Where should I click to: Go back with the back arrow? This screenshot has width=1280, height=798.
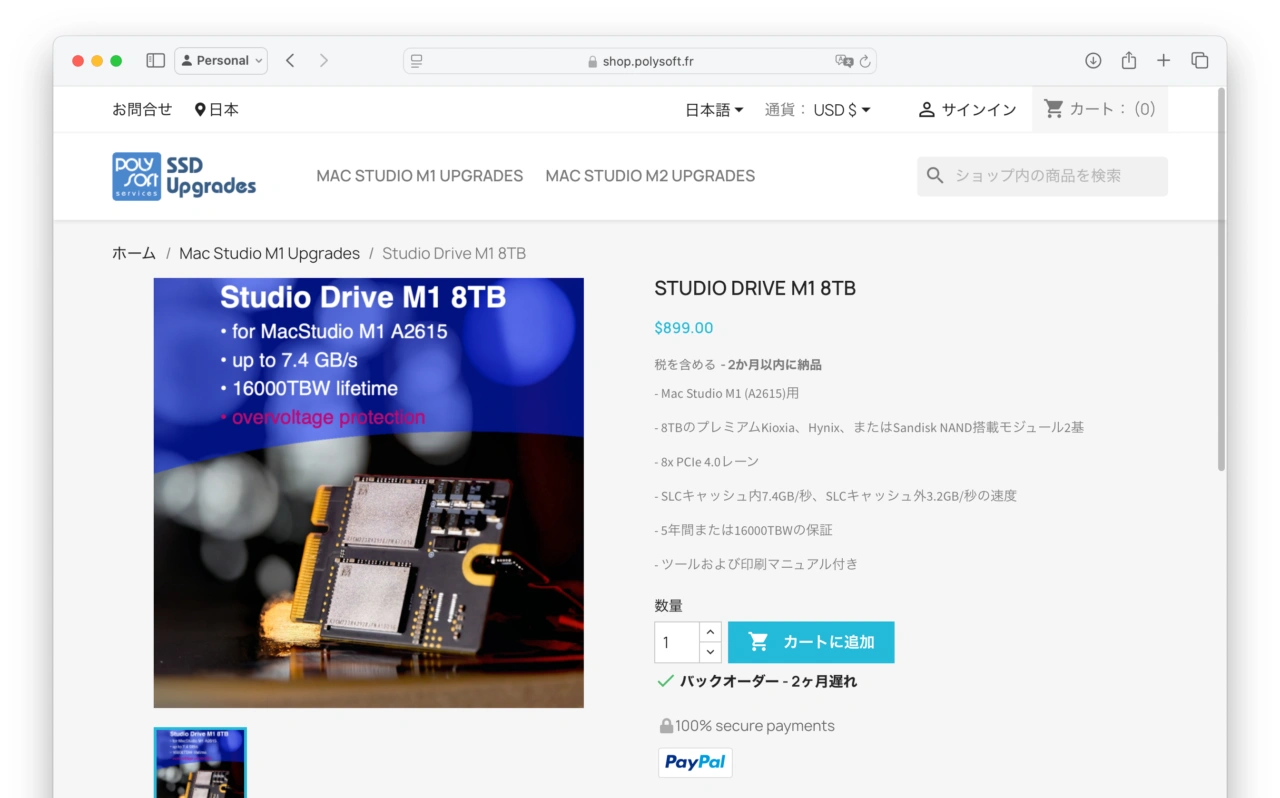click(290, 61)
